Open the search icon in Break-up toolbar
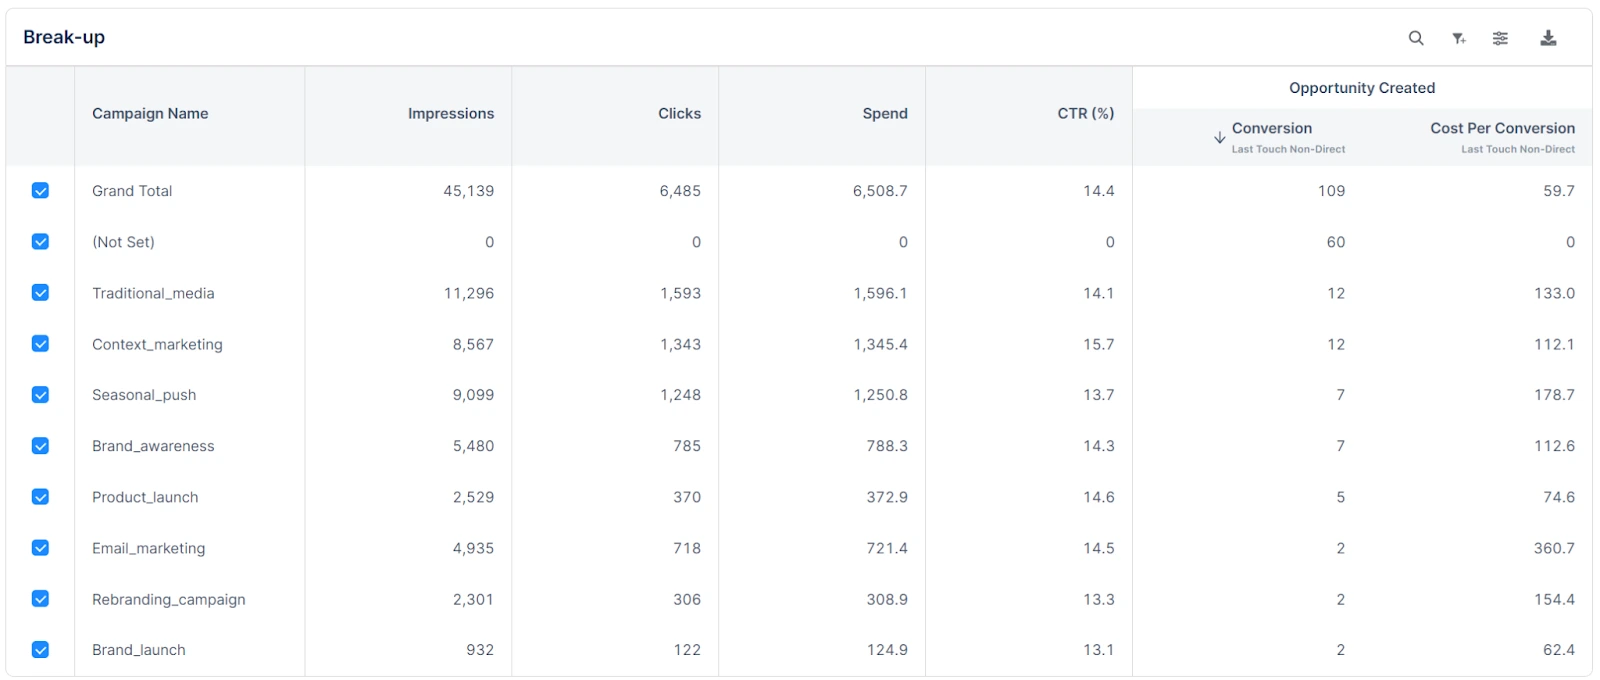Image resolution: width=1600 pixels, height=680 pixels. [x=1416, y=37]
